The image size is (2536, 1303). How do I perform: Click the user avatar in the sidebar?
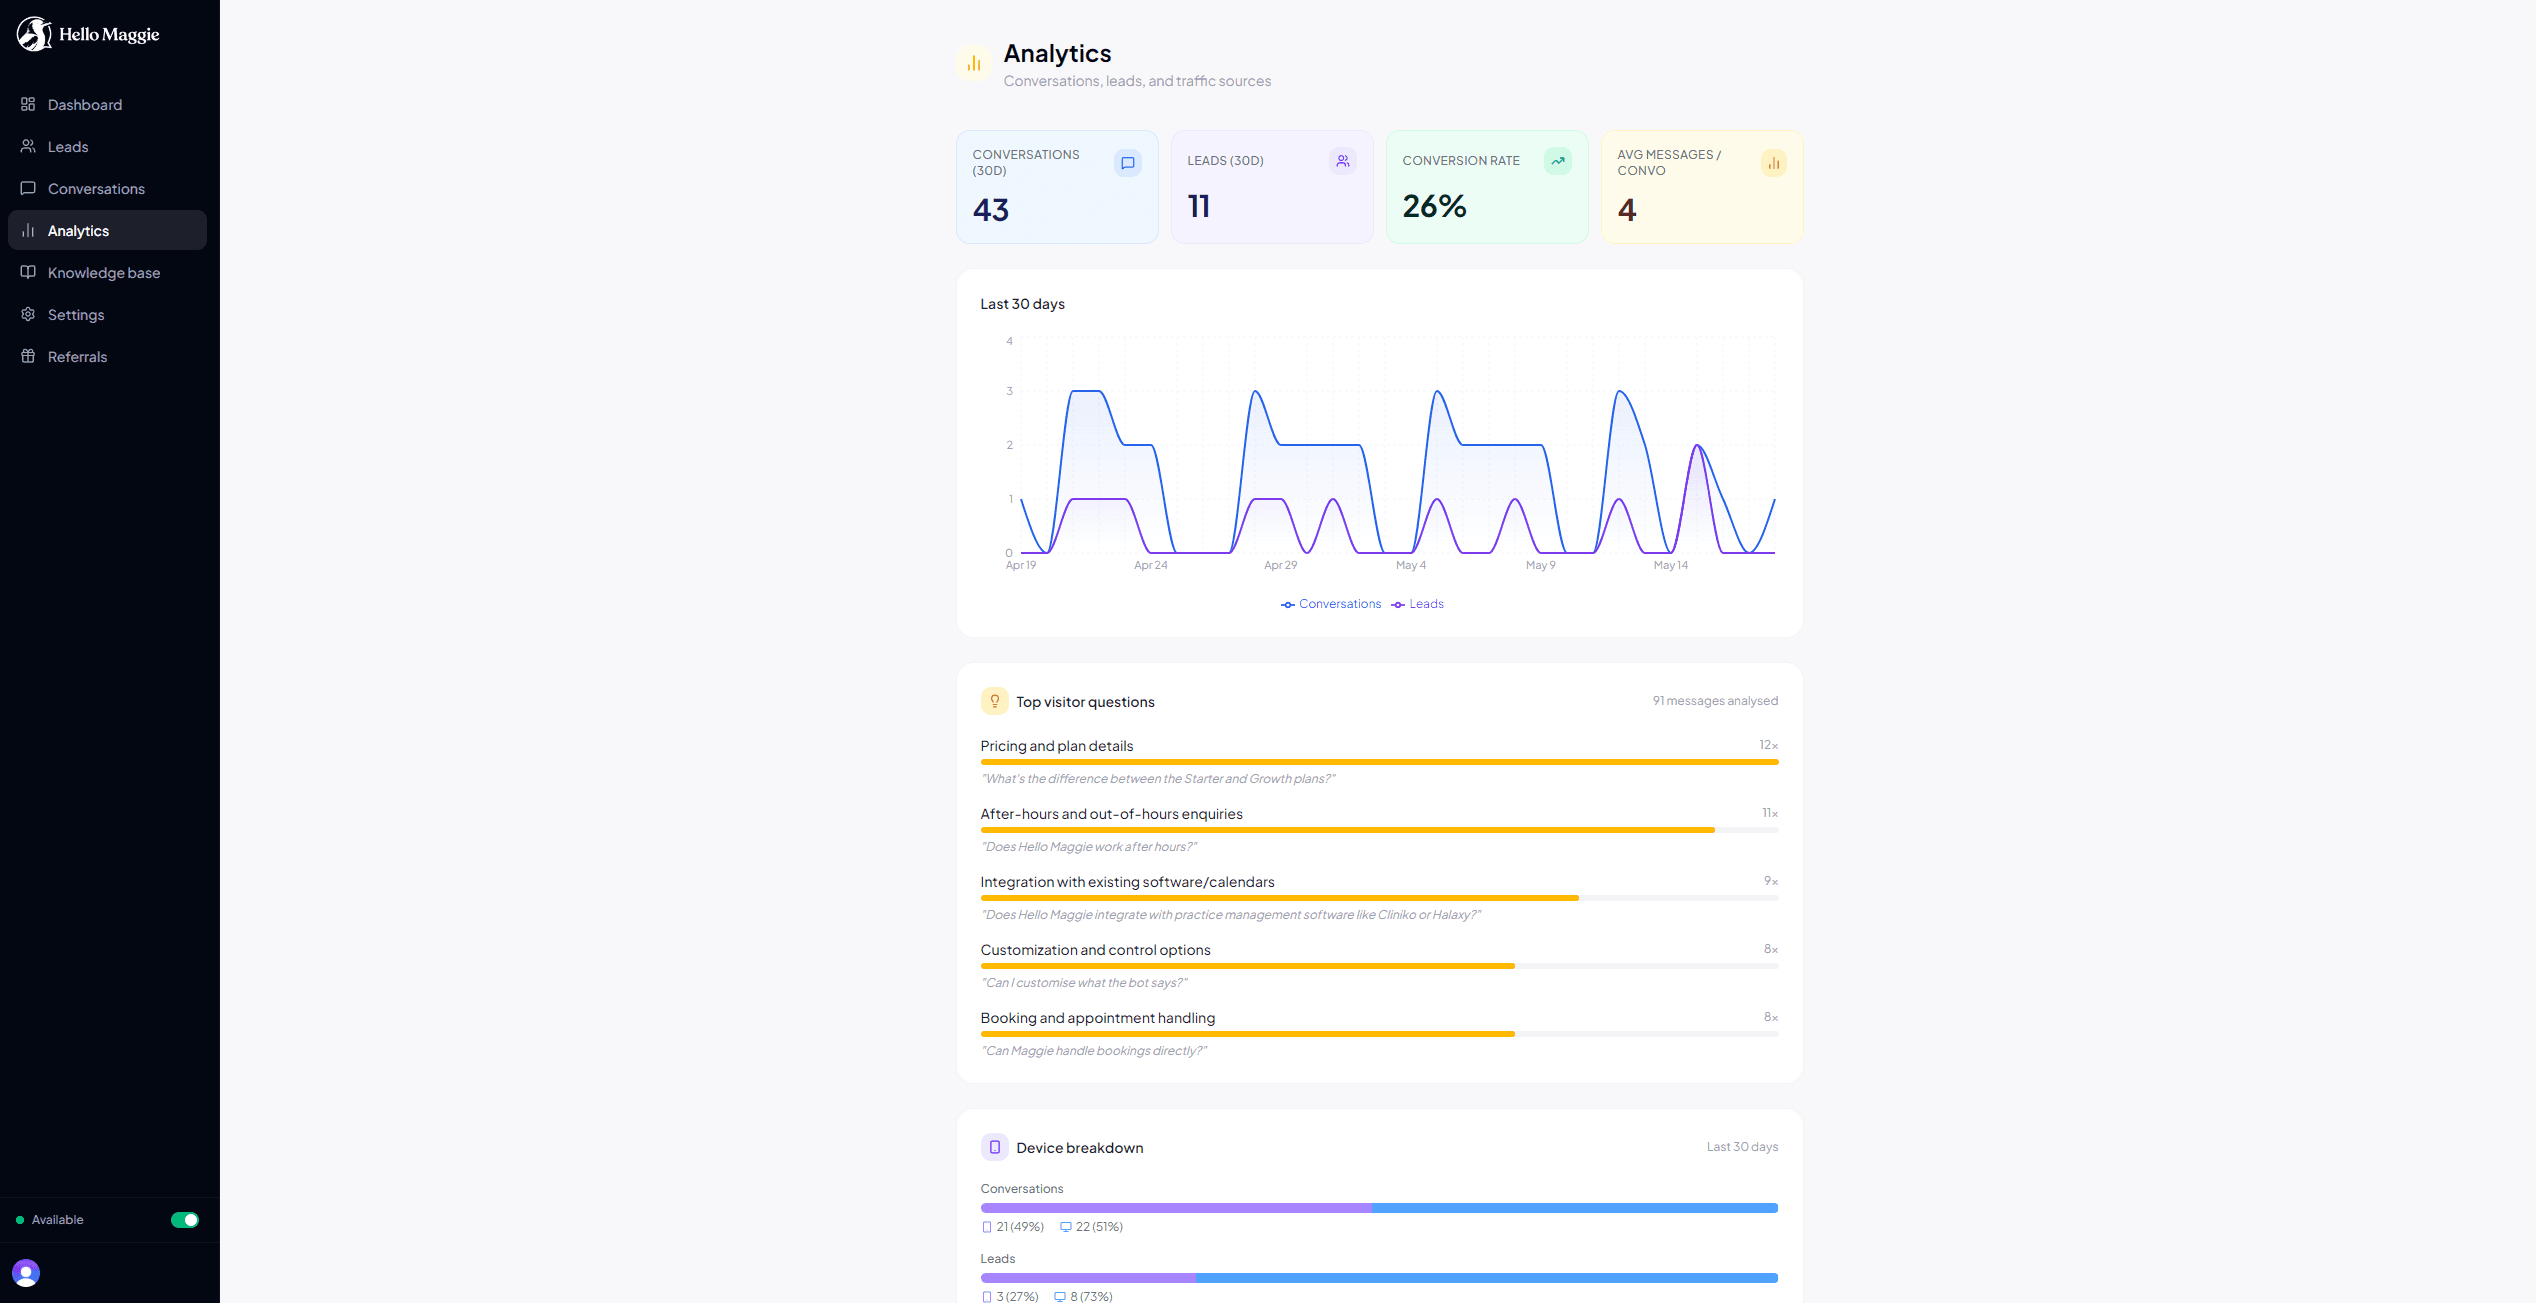click(26, 1273)
